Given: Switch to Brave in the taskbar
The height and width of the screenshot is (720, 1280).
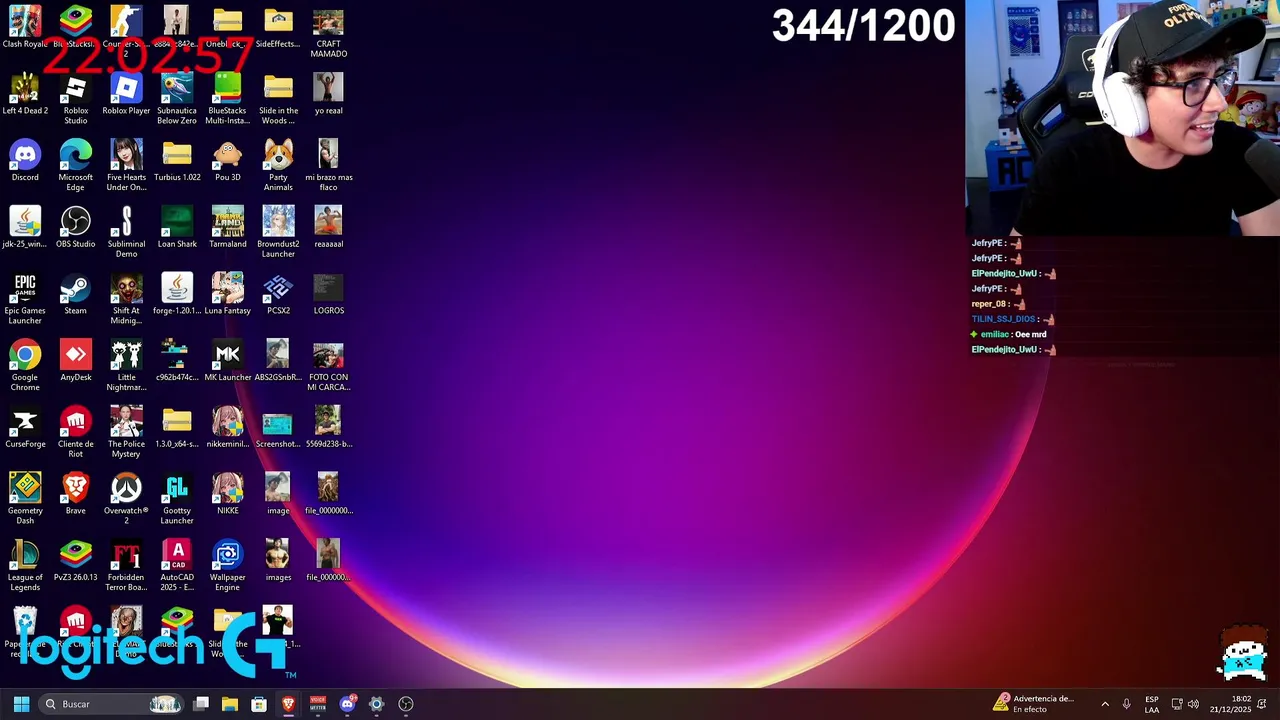Looking at the screenshot, I should [288, 704].
